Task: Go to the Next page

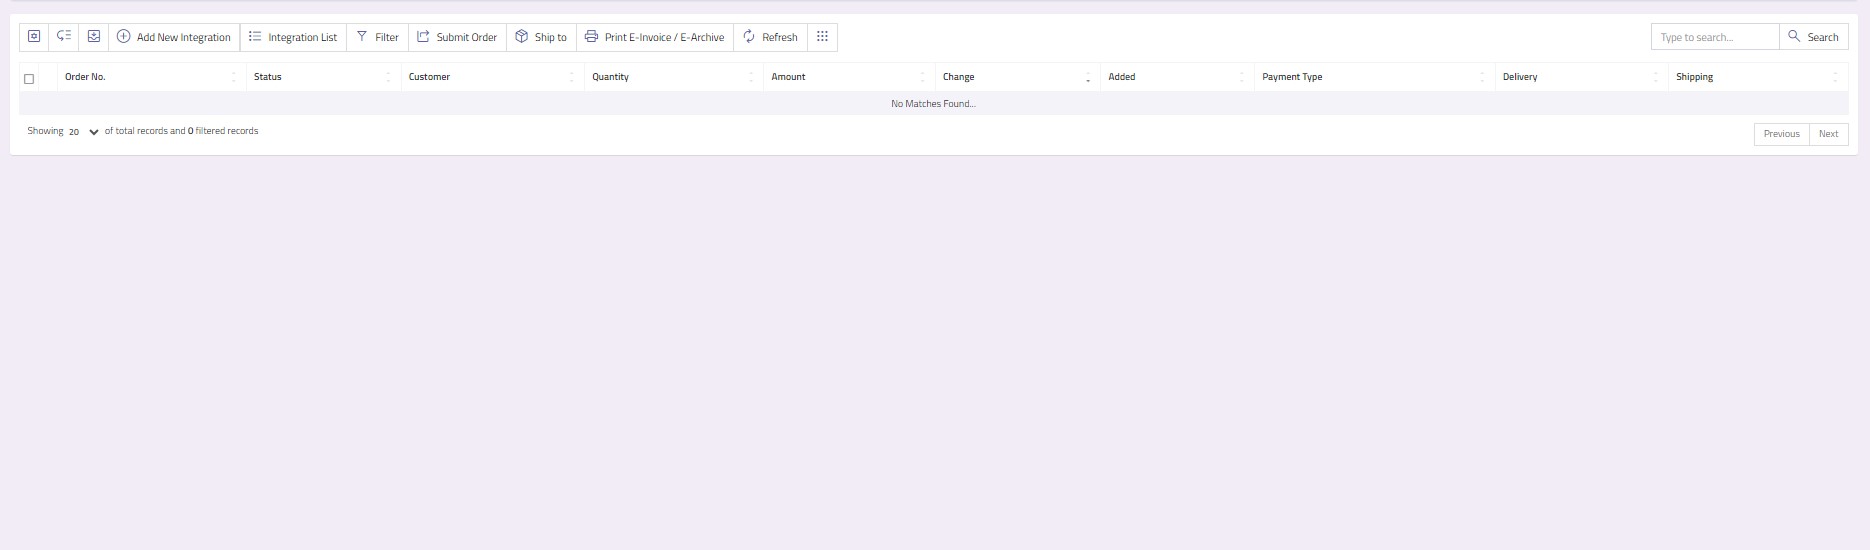Action: 1828,134
